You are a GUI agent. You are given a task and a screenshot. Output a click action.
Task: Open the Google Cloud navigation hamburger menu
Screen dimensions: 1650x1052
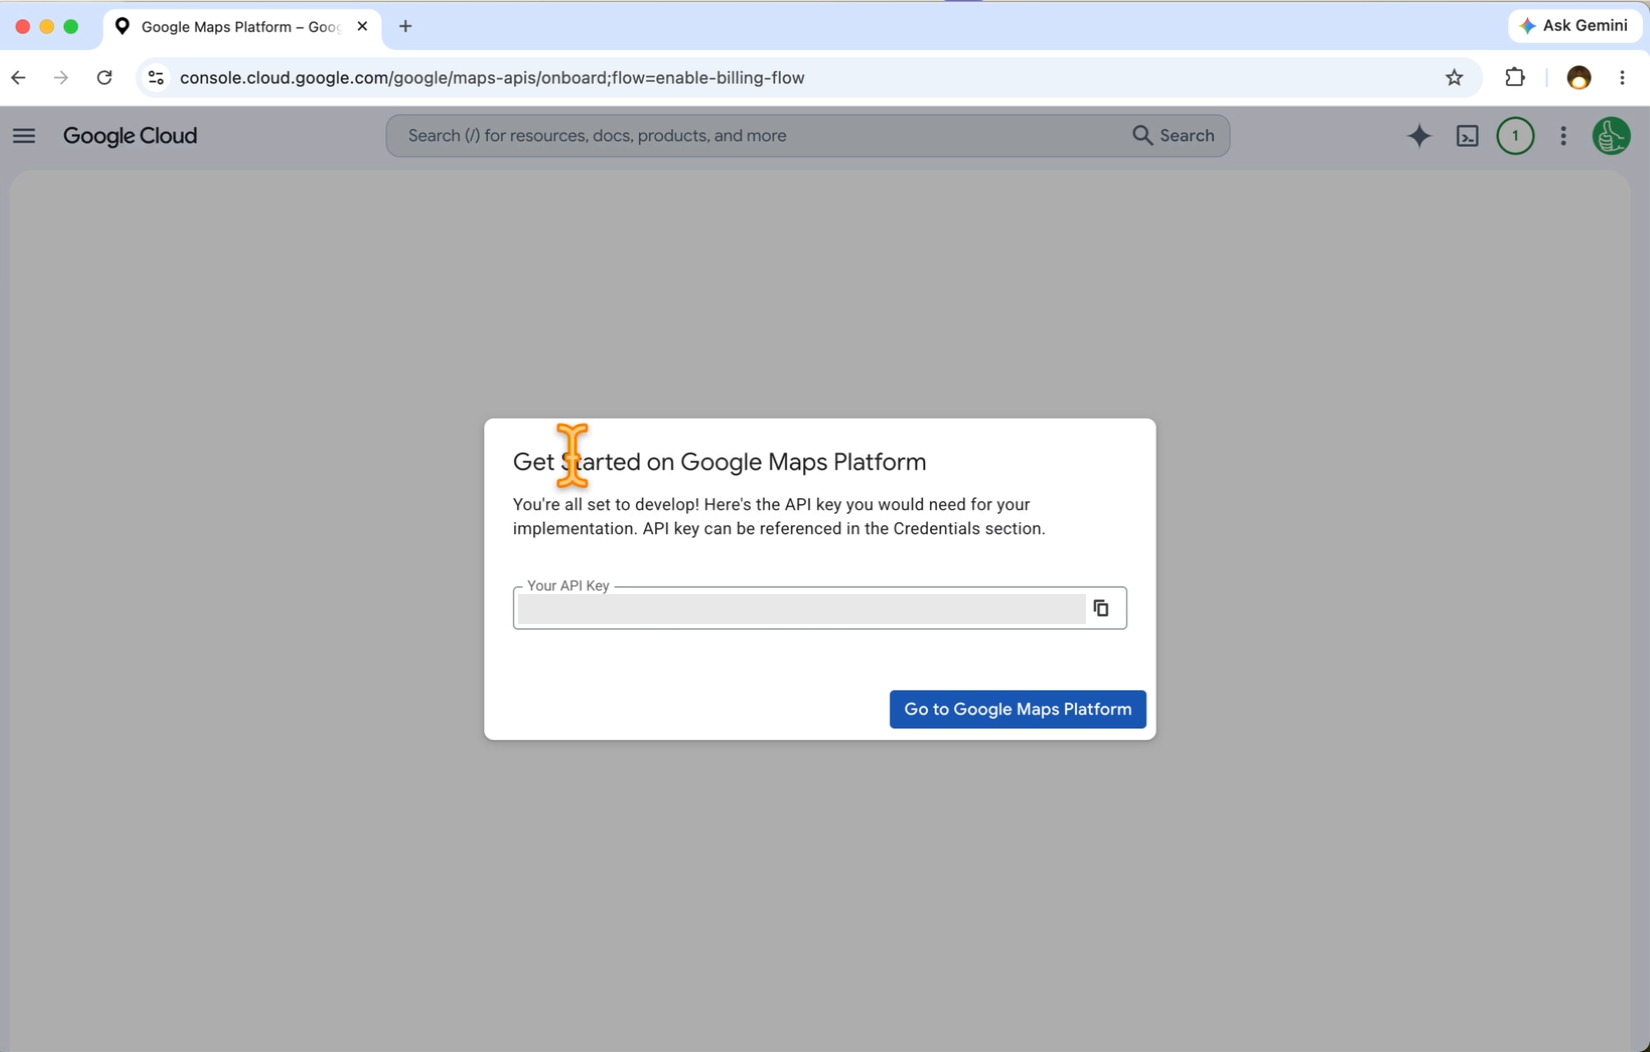click(x=24, y=136)
